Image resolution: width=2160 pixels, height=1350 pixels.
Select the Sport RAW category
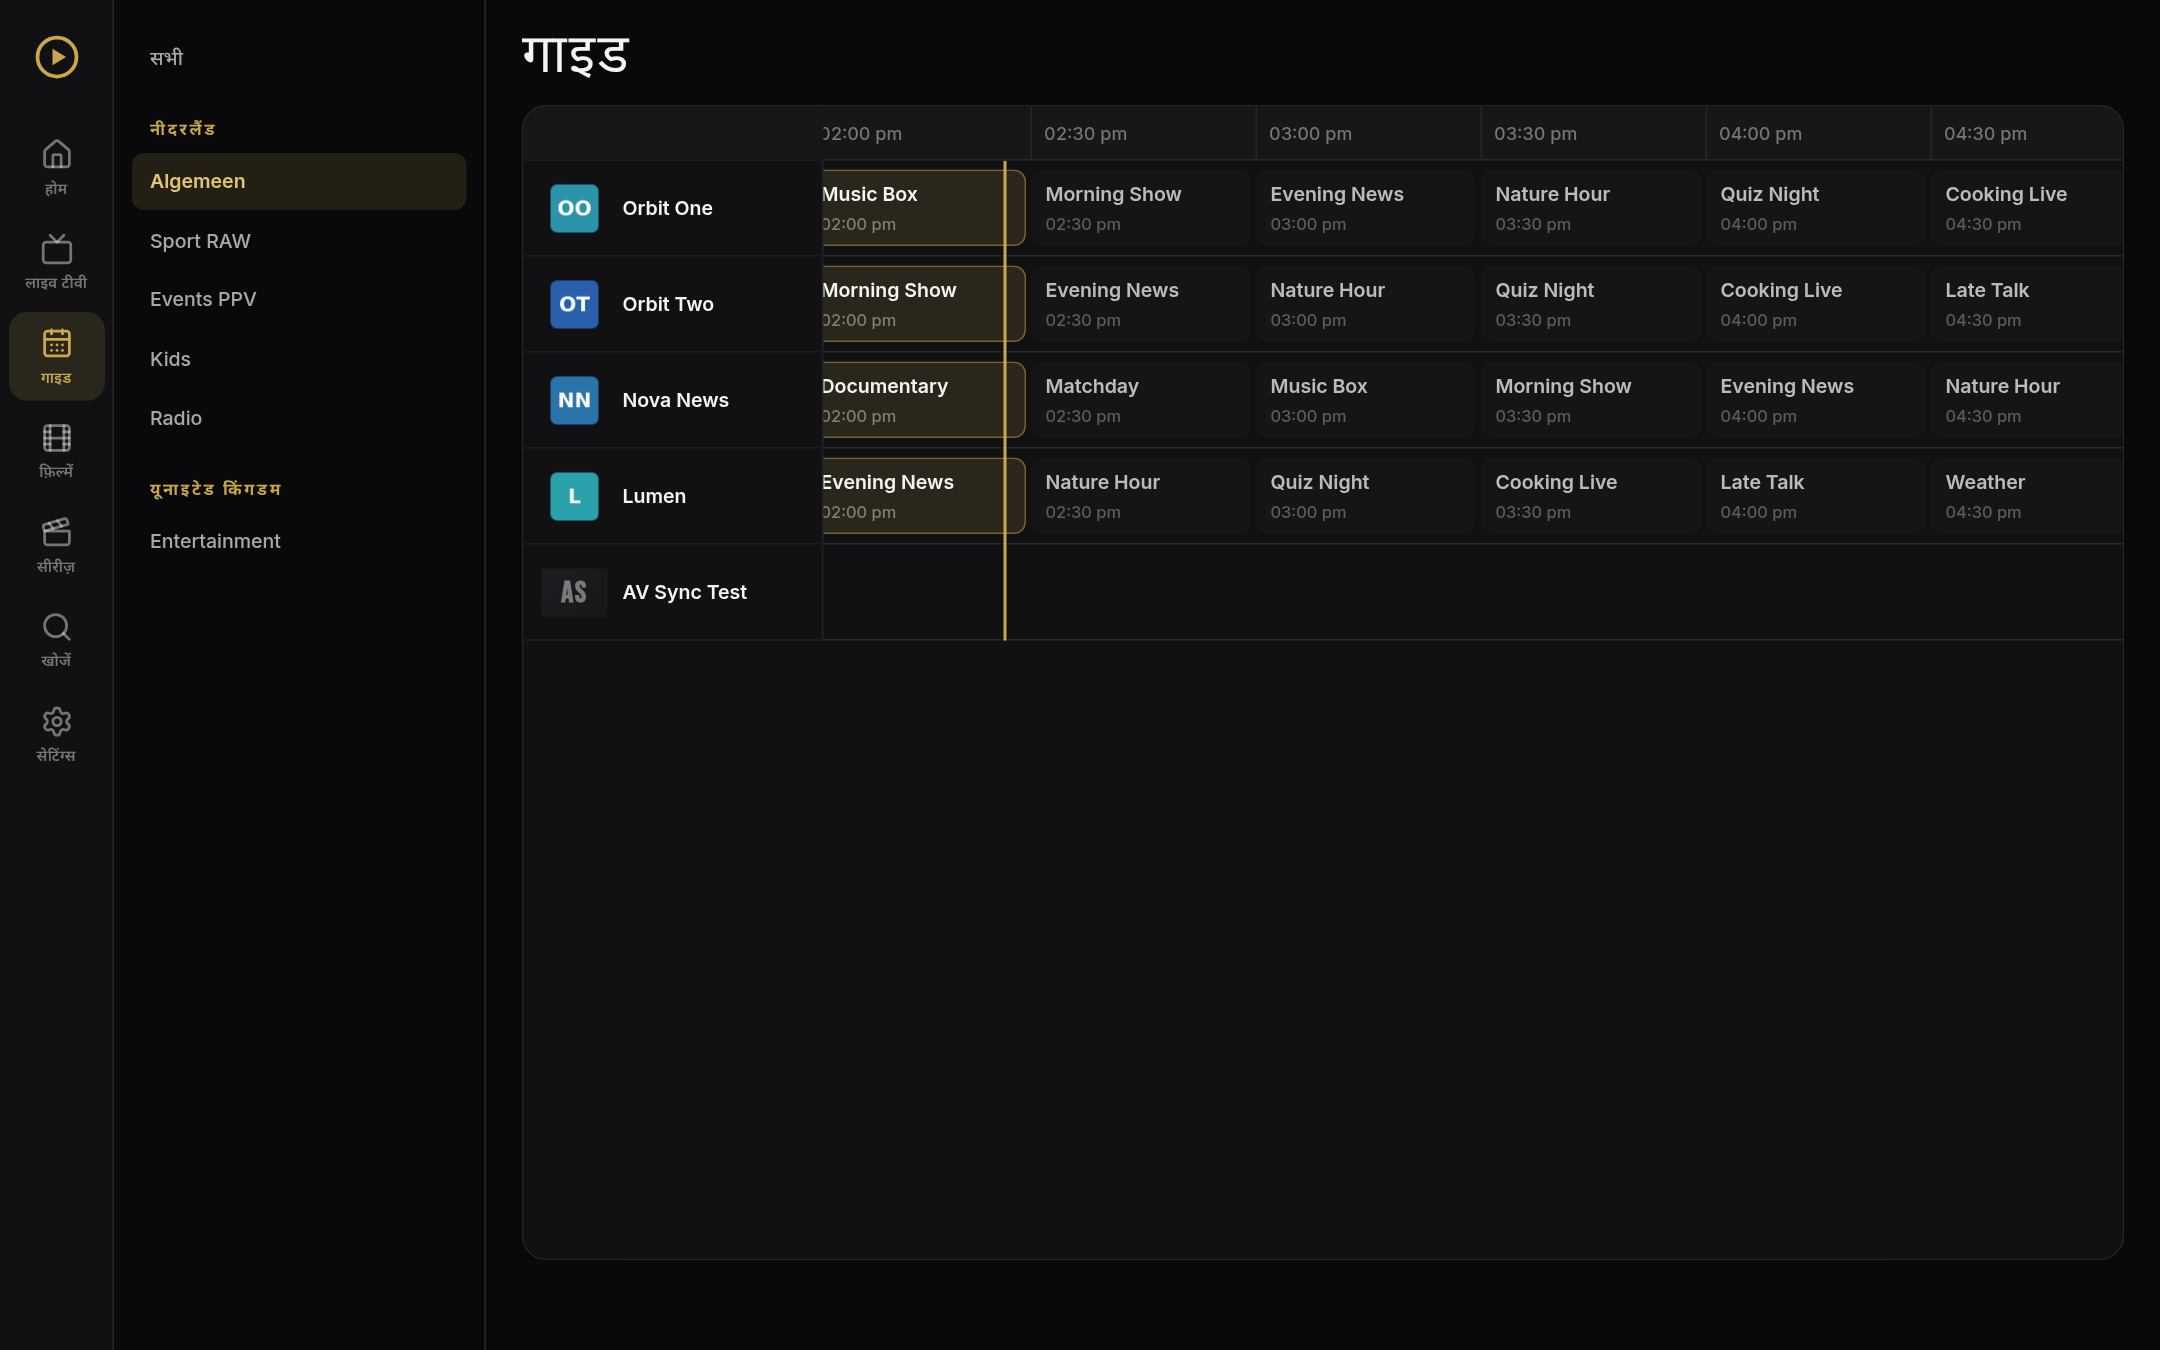pyautogui.click(x=299, y=241)
